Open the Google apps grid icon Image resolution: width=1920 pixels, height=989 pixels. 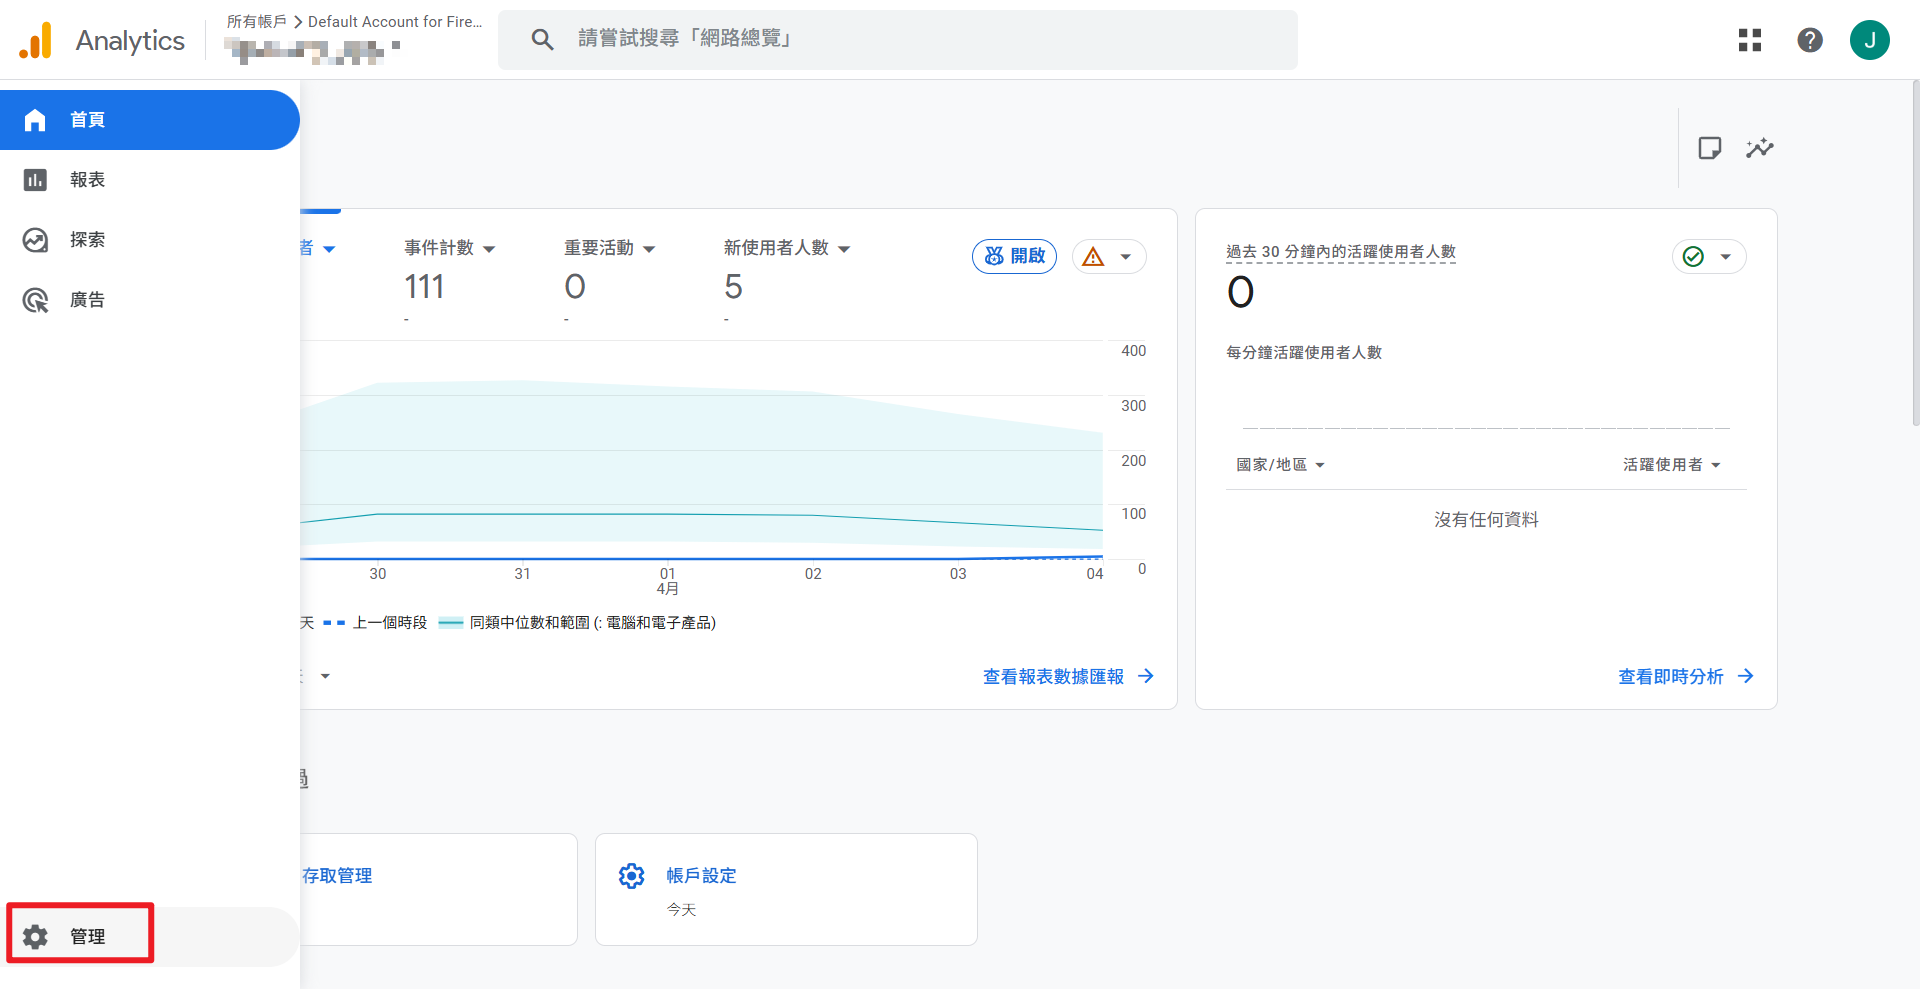pyautogui.click(x=1750, y=40)
